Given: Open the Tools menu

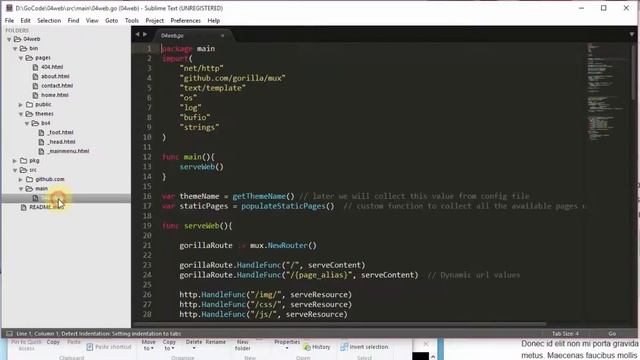Looking at the screenshot, I should [x=132, y=20].
